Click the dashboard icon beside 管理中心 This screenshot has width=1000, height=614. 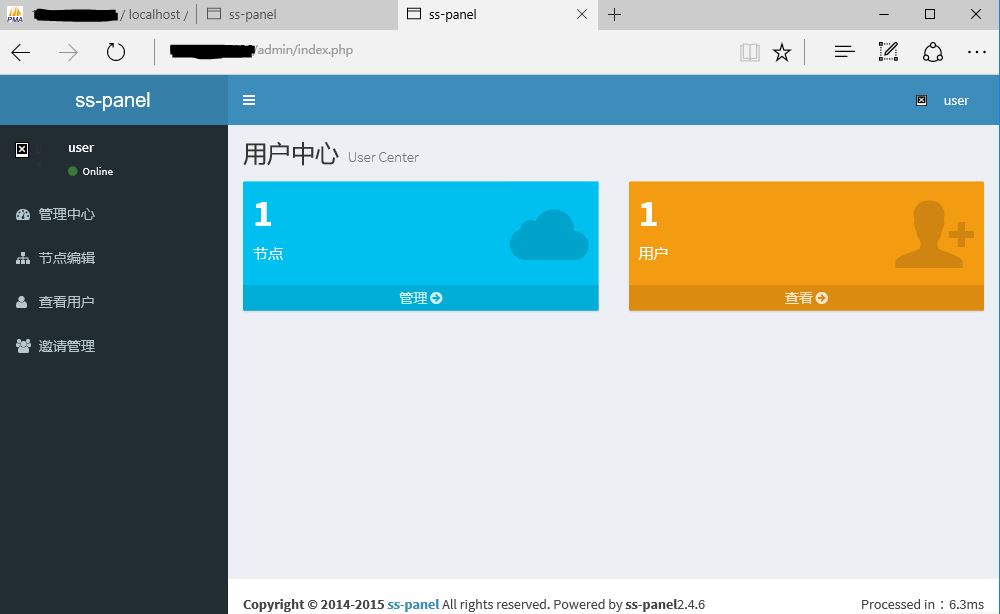pyautogui.click(x=23, y=214)
